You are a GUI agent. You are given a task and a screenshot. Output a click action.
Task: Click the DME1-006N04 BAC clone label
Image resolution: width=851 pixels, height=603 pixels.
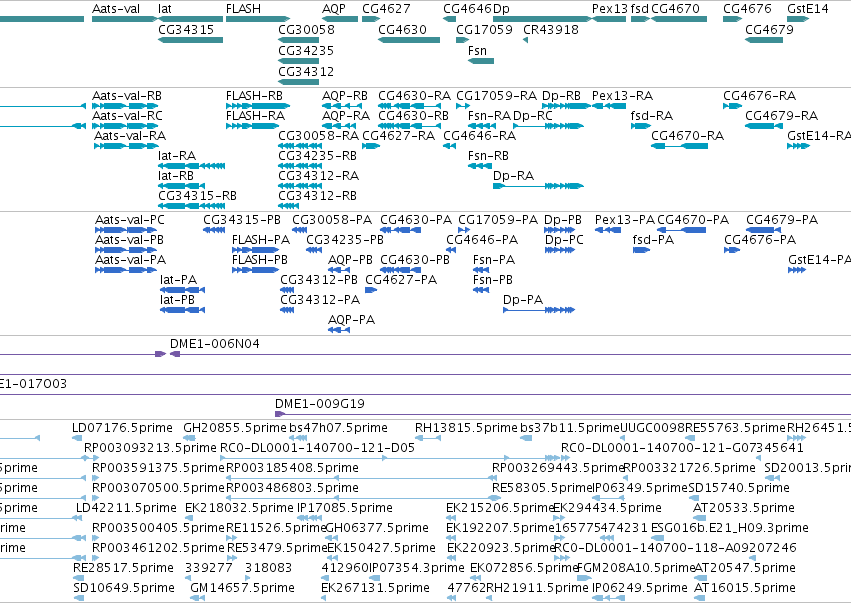pyautogui.click(x=215, y=344)
